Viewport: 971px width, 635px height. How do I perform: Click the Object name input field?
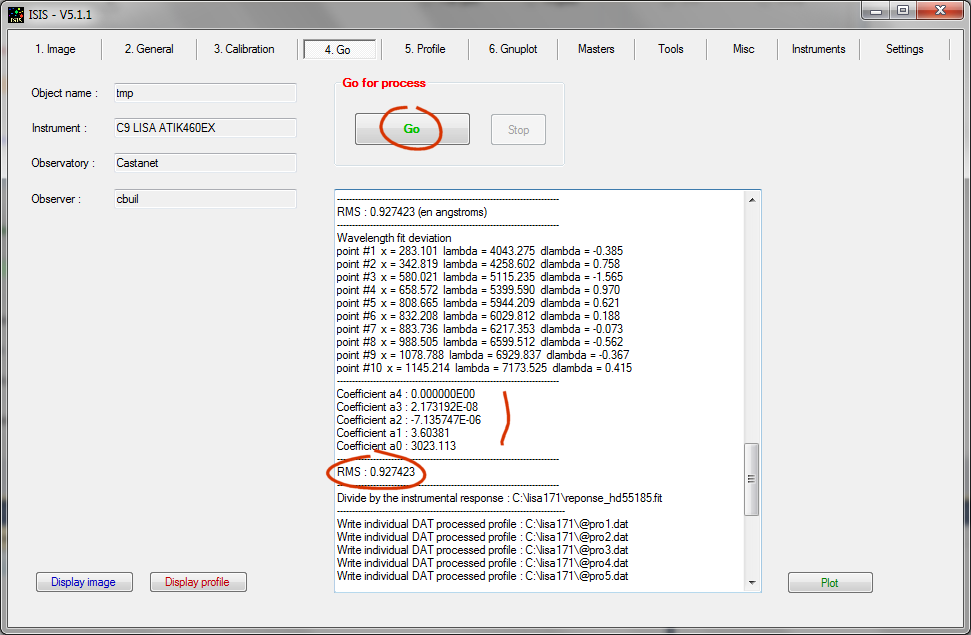coord(204,93)
